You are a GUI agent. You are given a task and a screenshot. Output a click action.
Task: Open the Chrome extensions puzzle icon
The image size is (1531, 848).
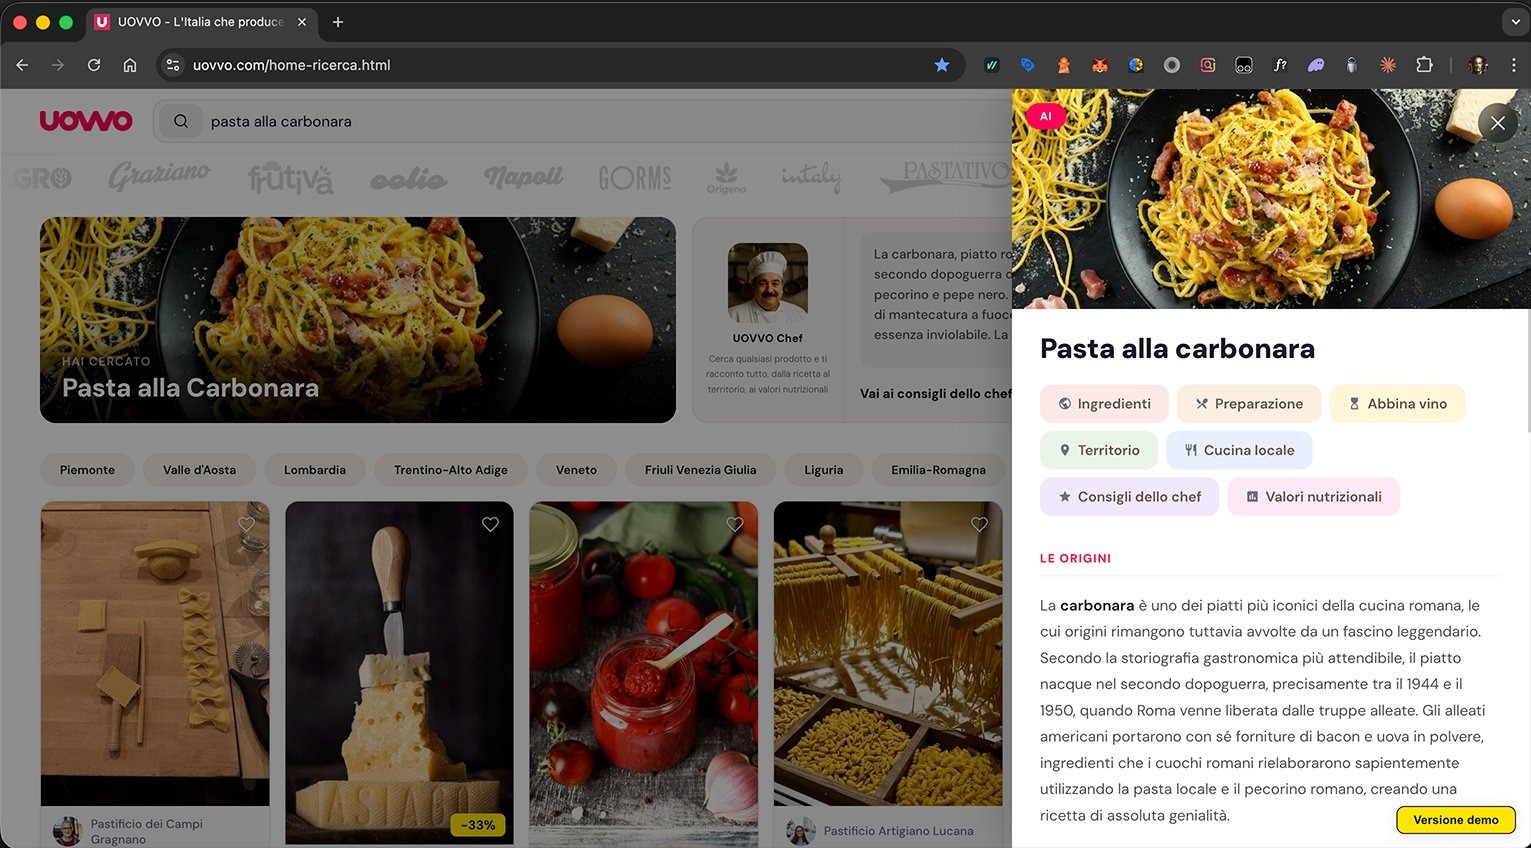click(x=1424, y=65)
